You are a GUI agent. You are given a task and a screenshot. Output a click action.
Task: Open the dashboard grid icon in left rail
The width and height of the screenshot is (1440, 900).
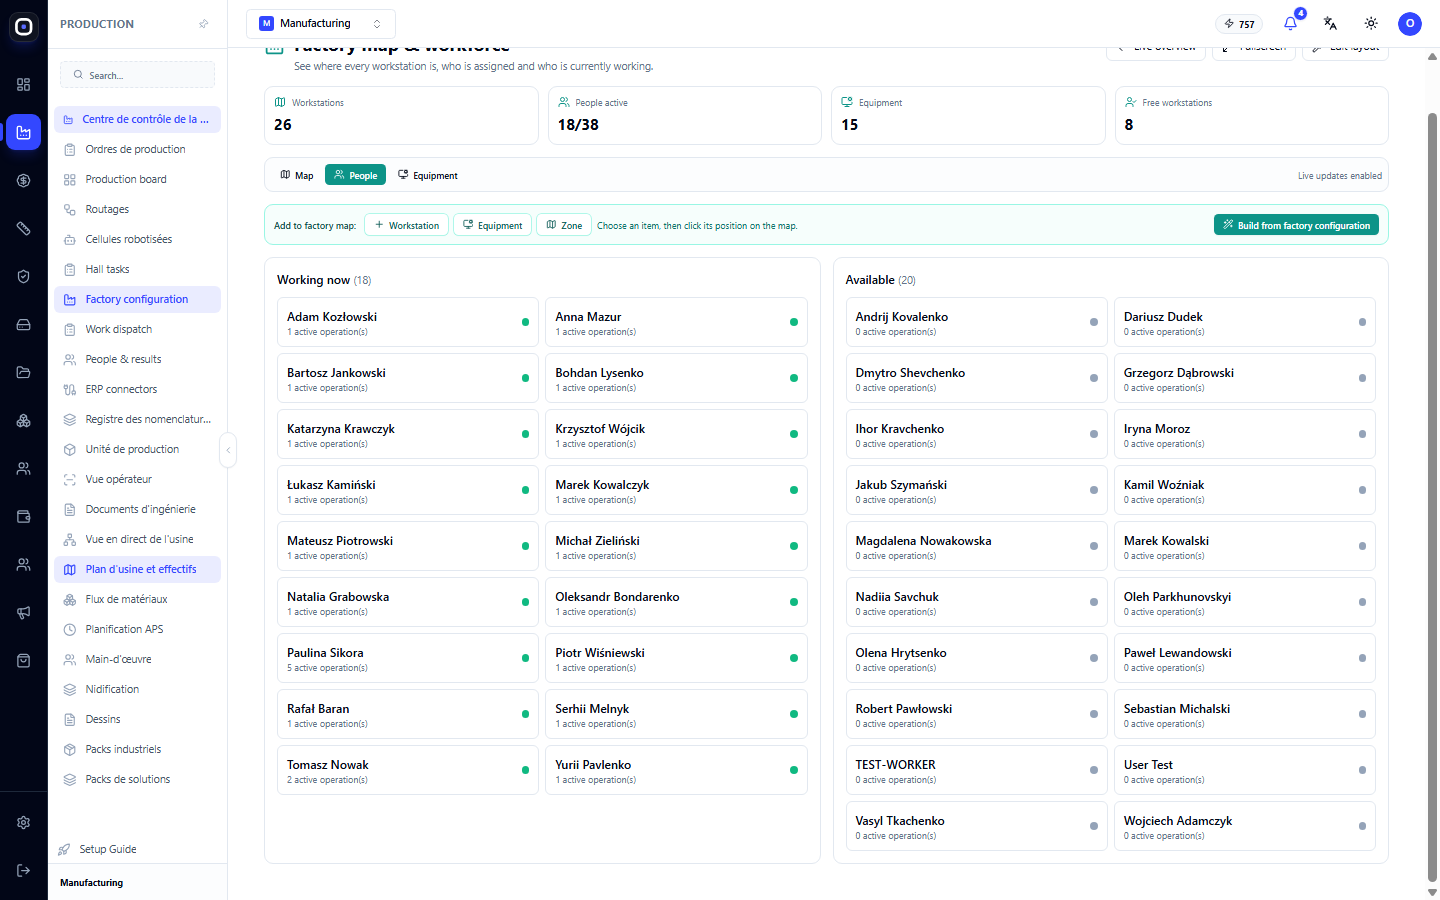tap(24, 85)
